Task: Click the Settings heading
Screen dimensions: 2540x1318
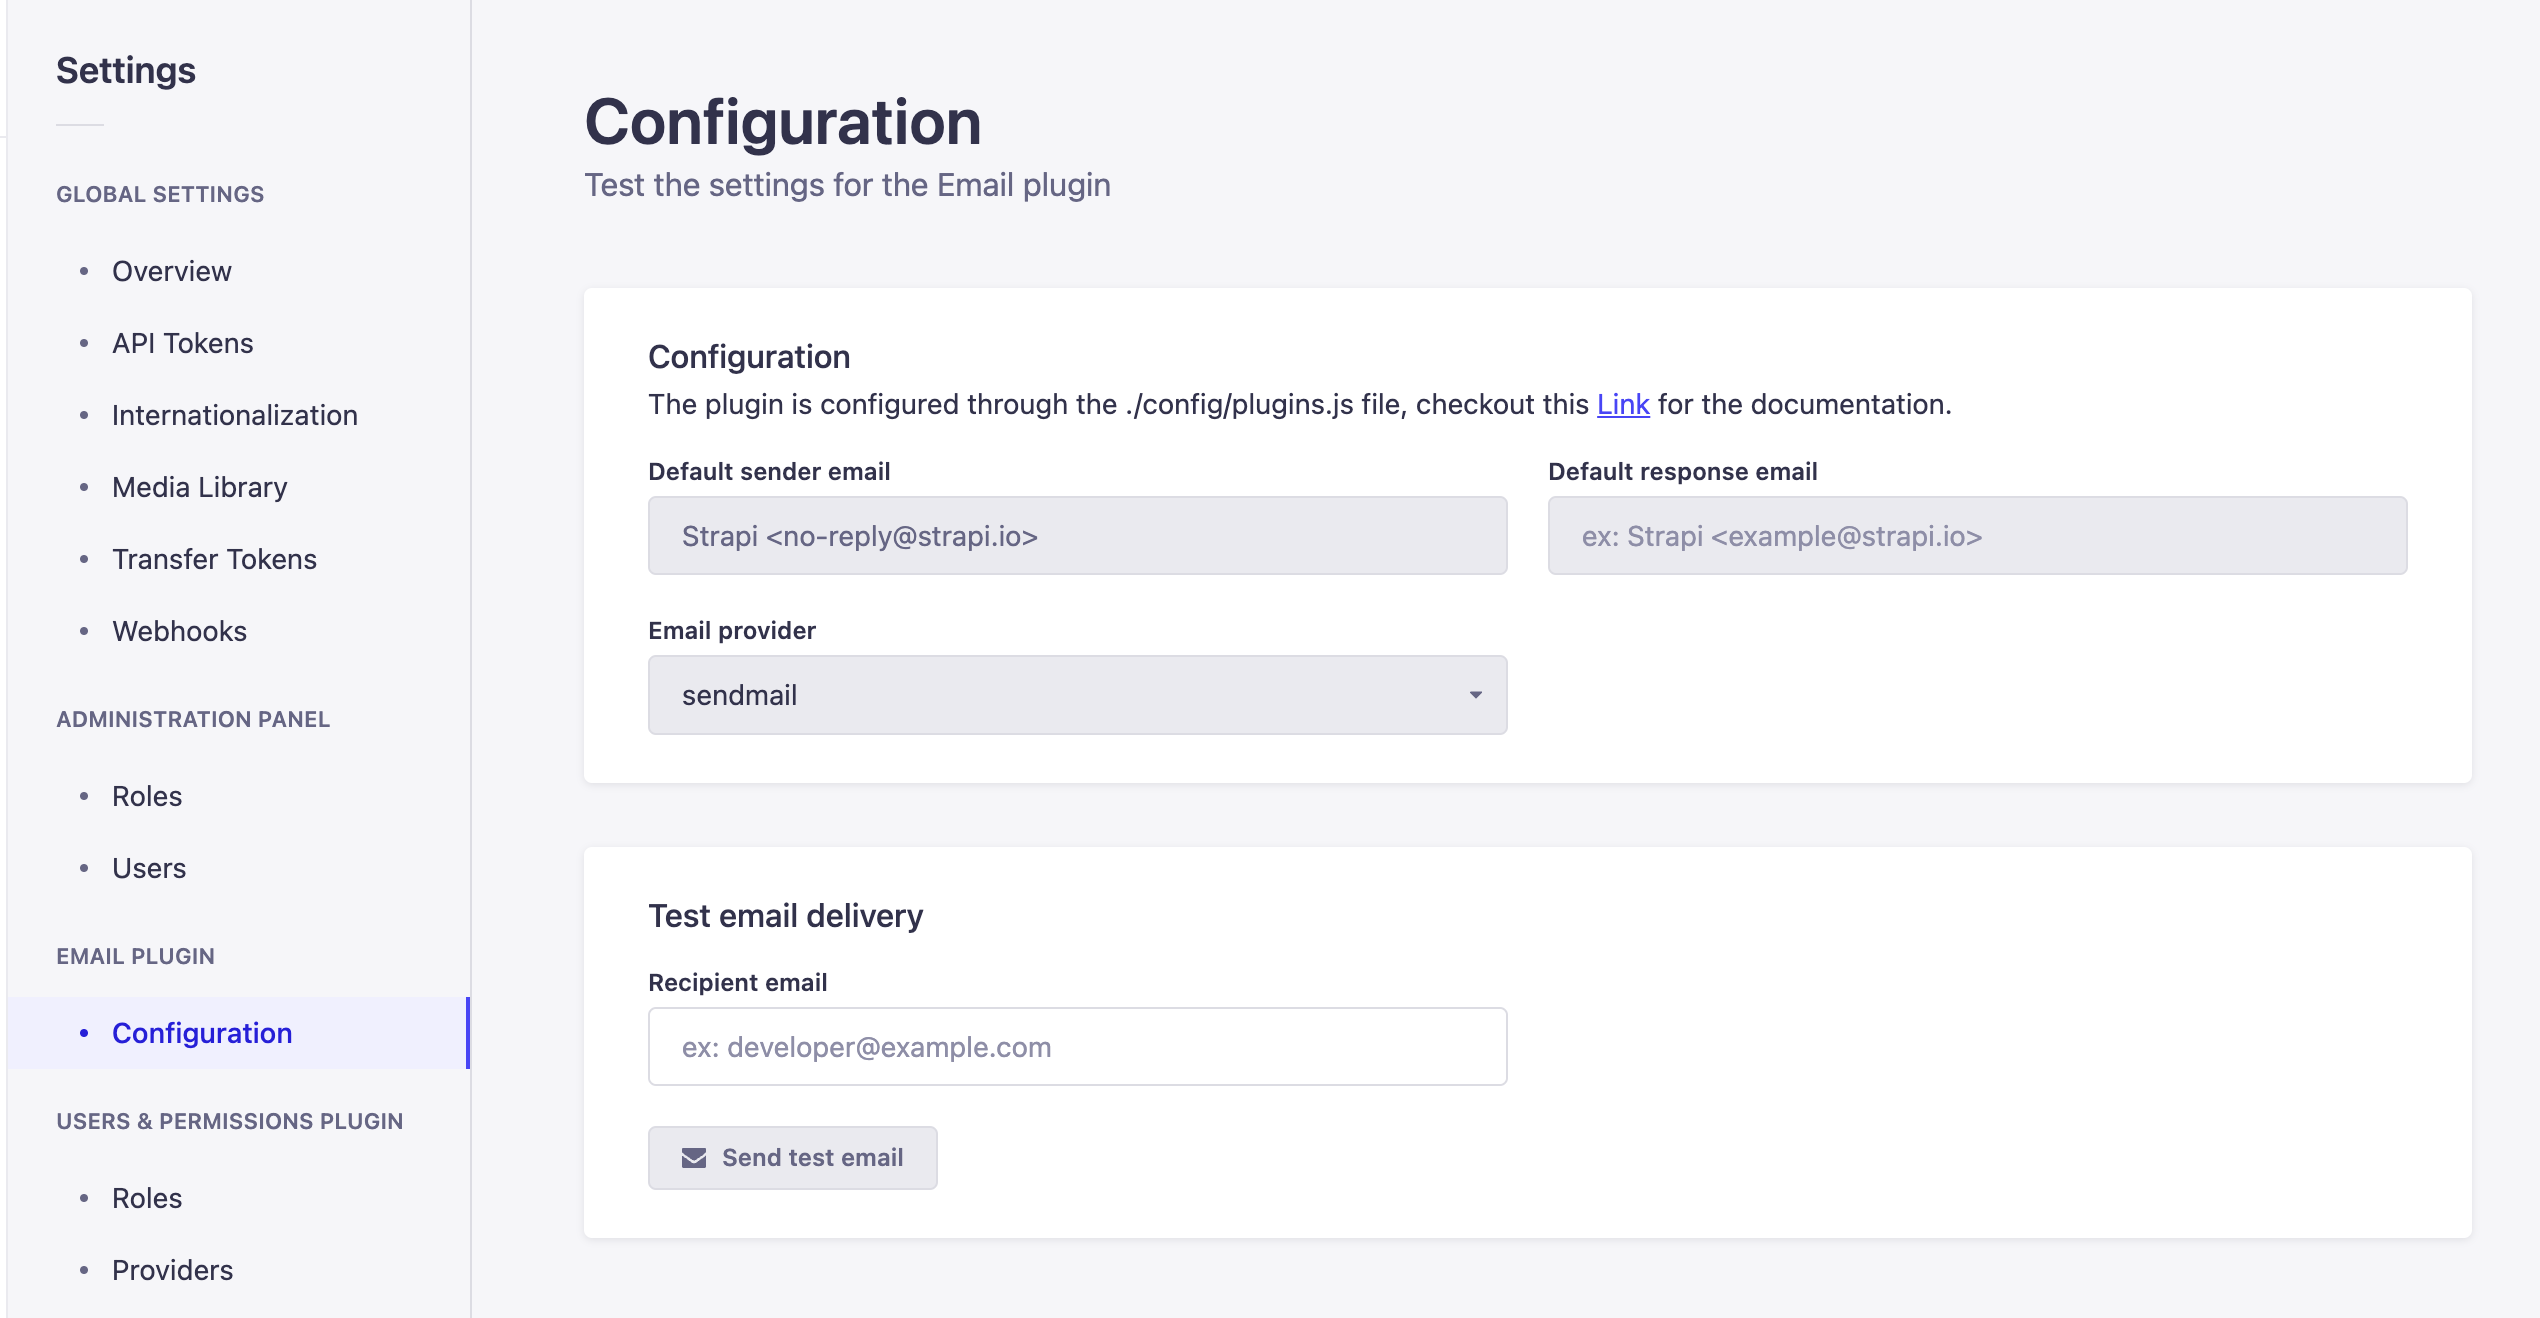Action: coord(125,69)
